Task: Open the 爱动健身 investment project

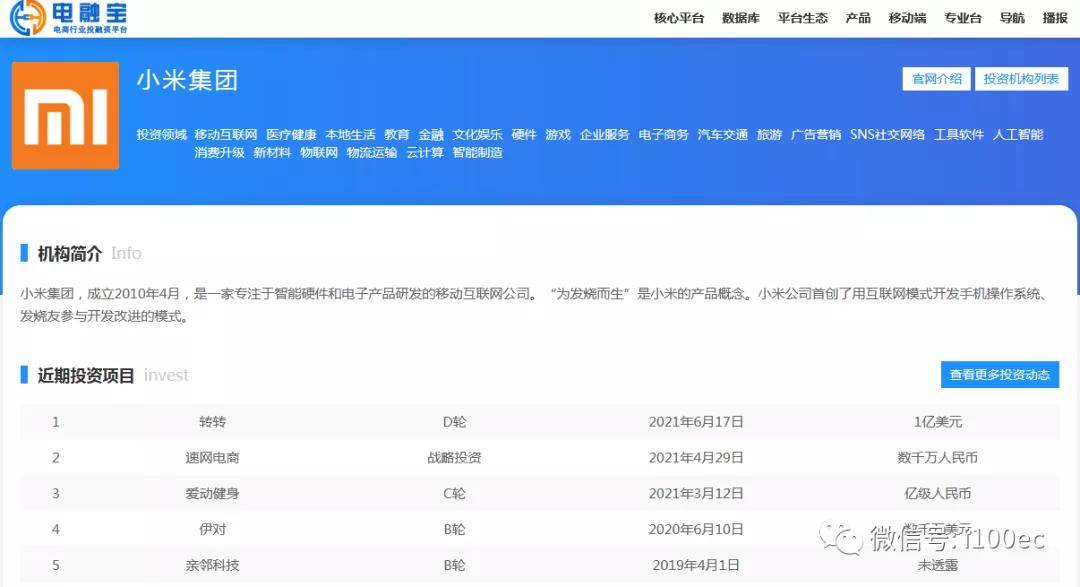Action: click(212, 493)
